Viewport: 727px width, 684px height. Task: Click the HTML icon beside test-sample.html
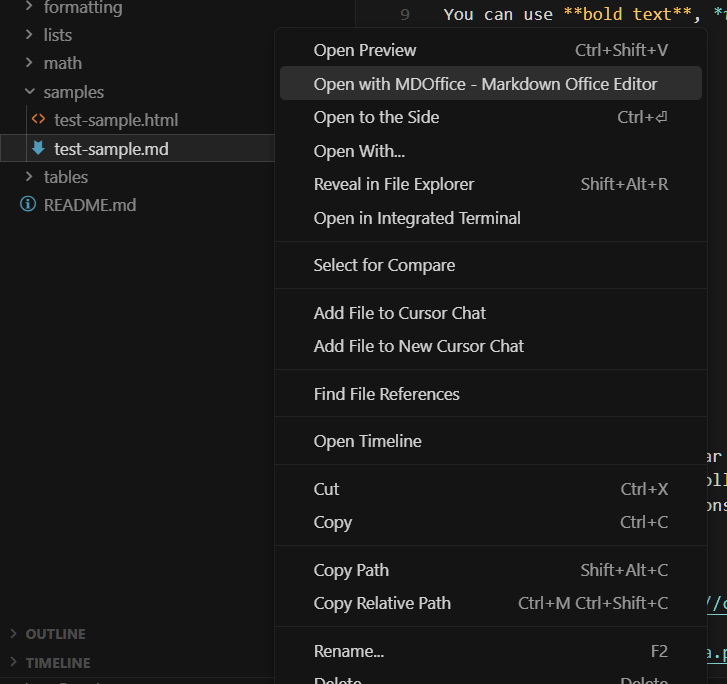point(38,120)
